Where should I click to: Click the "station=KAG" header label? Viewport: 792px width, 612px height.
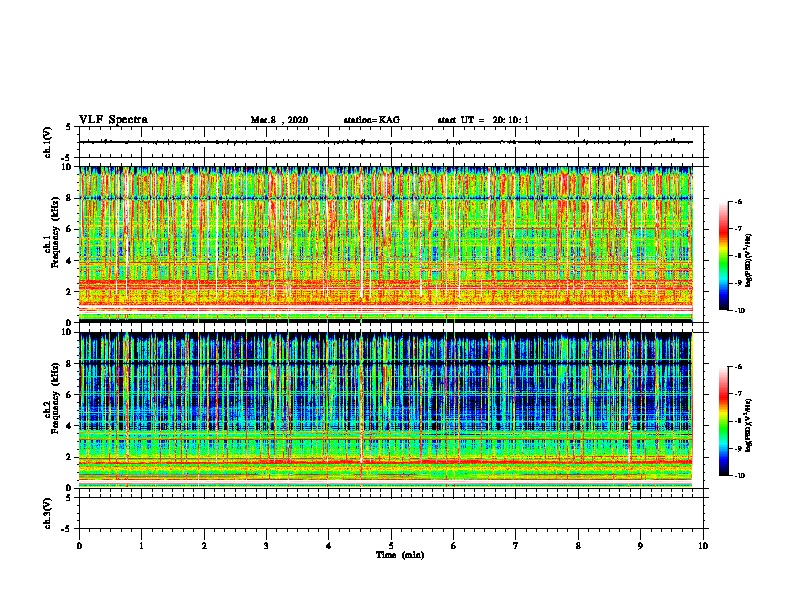[x=371, y=120]
